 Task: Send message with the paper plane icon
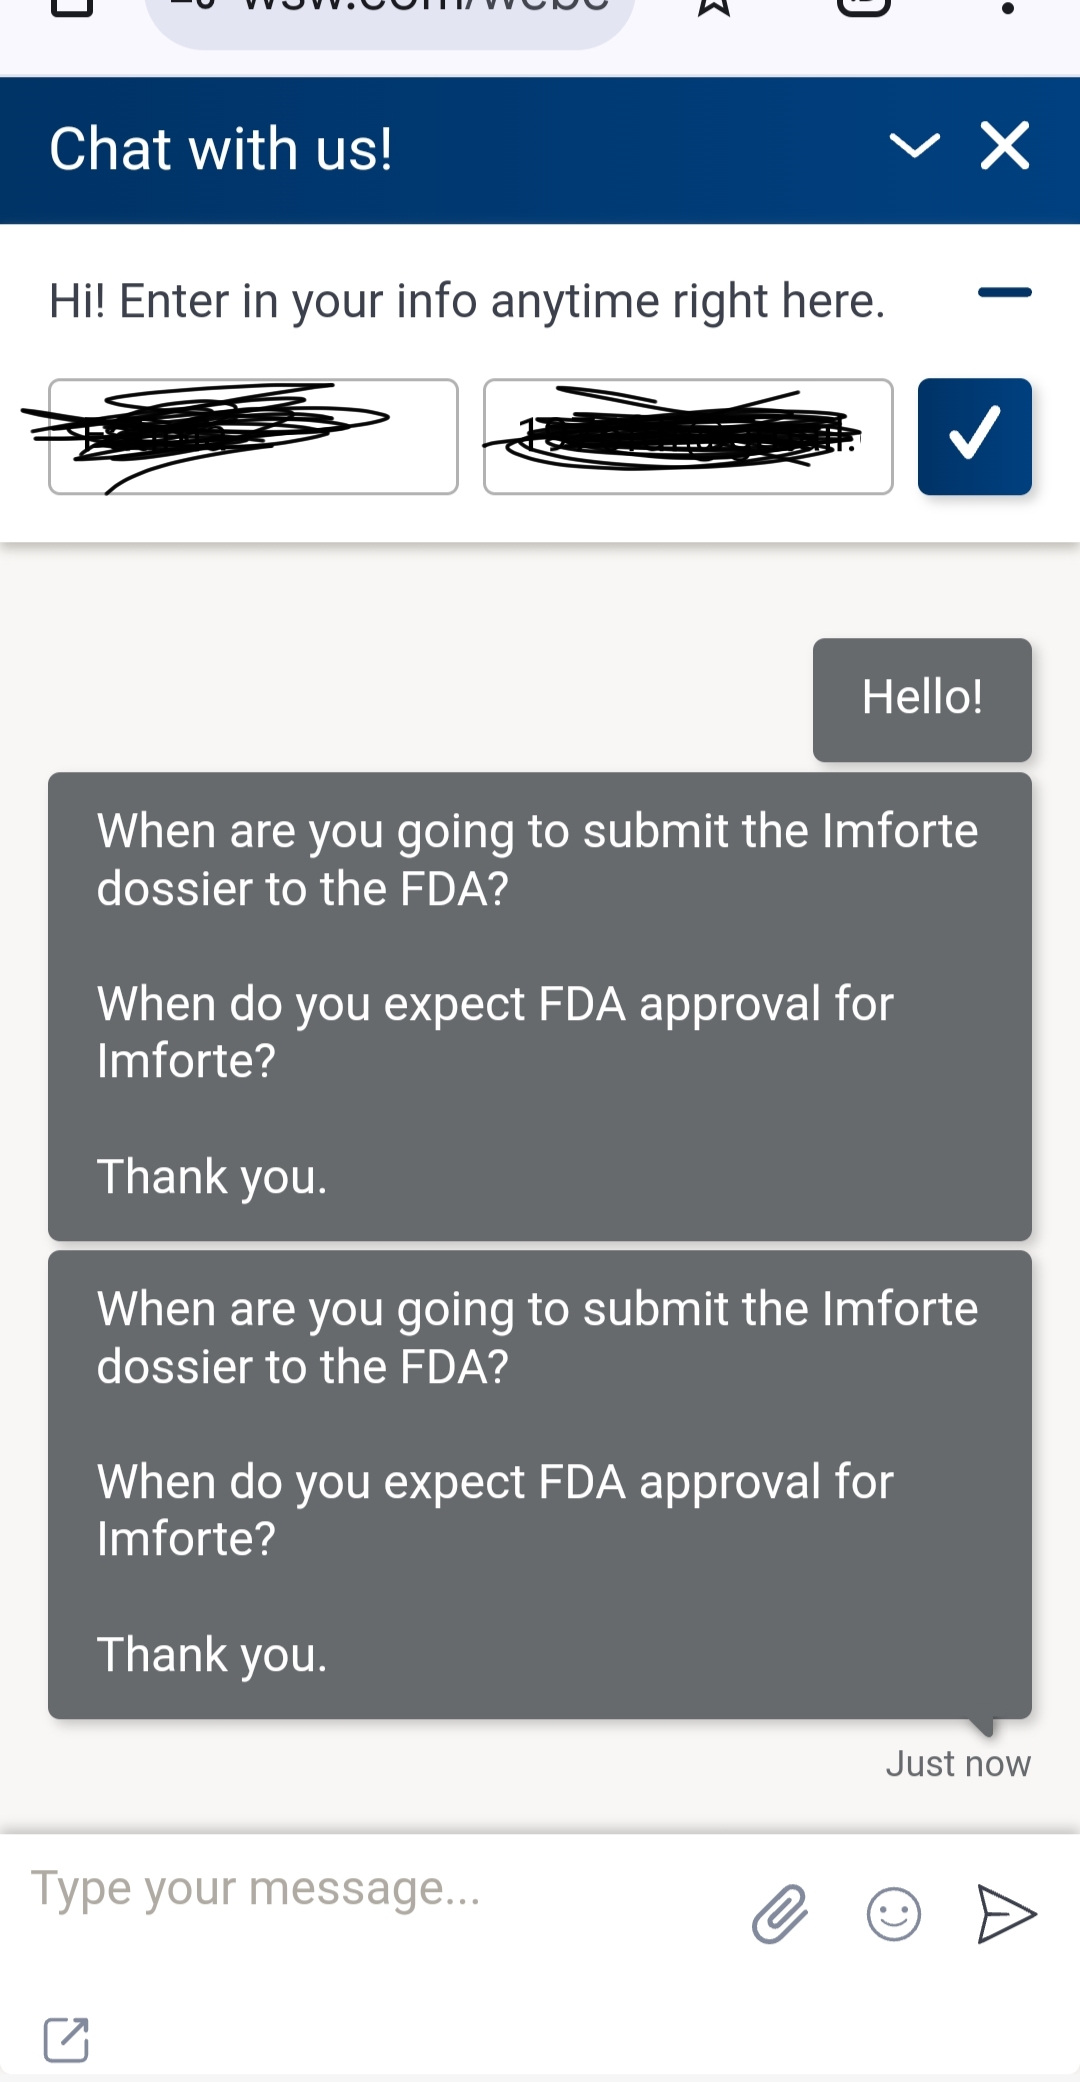coord(1006,1914)
